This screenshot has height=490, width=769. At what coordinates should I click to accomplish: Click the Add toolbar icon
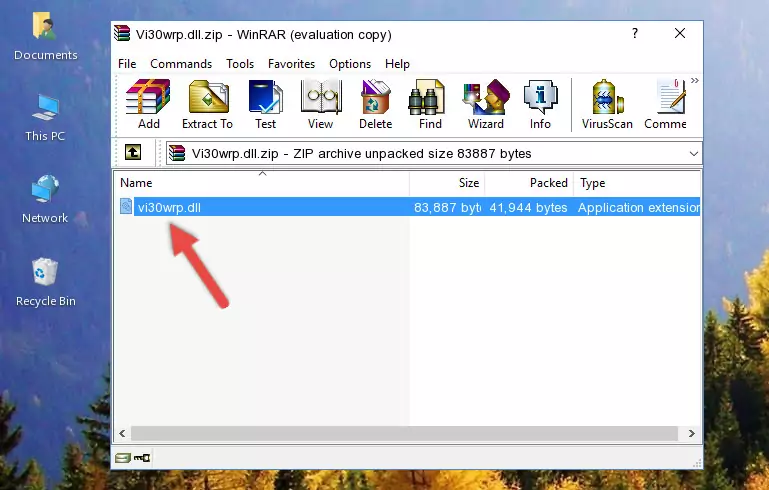pyautogui.click(x=148, y=104)
